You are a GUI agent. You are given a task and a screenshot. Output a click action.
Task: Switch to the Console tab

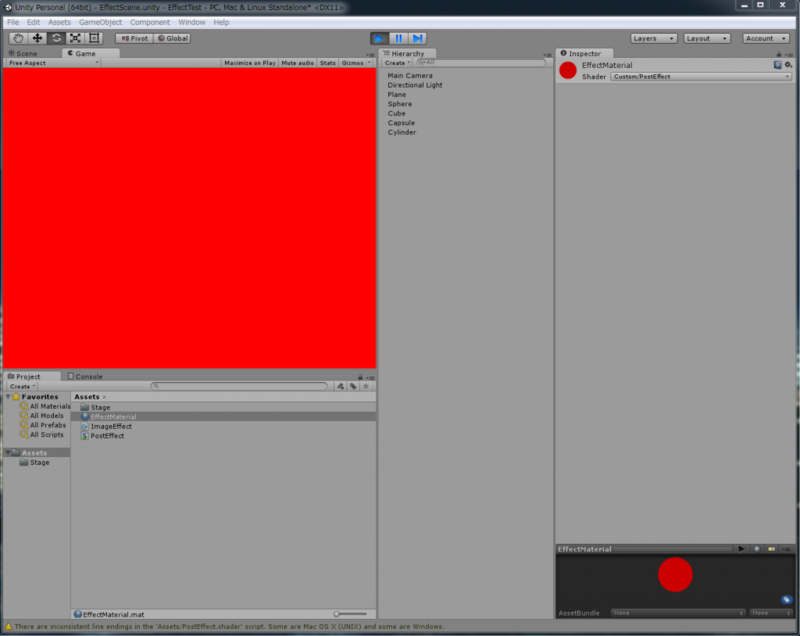point(85,376)
